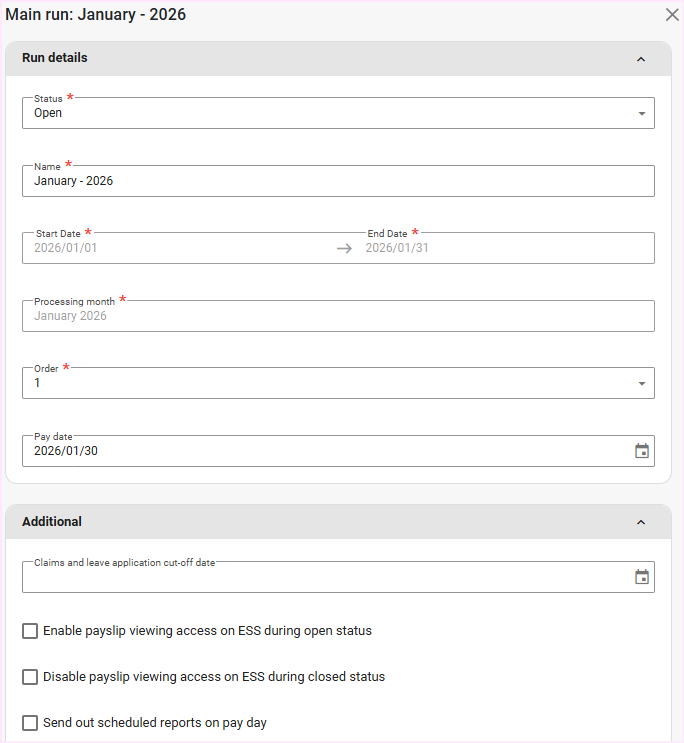The height and width of the screenshot is (743, 684).
Task: Tick Send out scheduled reports on pay day
Action: 31,723
